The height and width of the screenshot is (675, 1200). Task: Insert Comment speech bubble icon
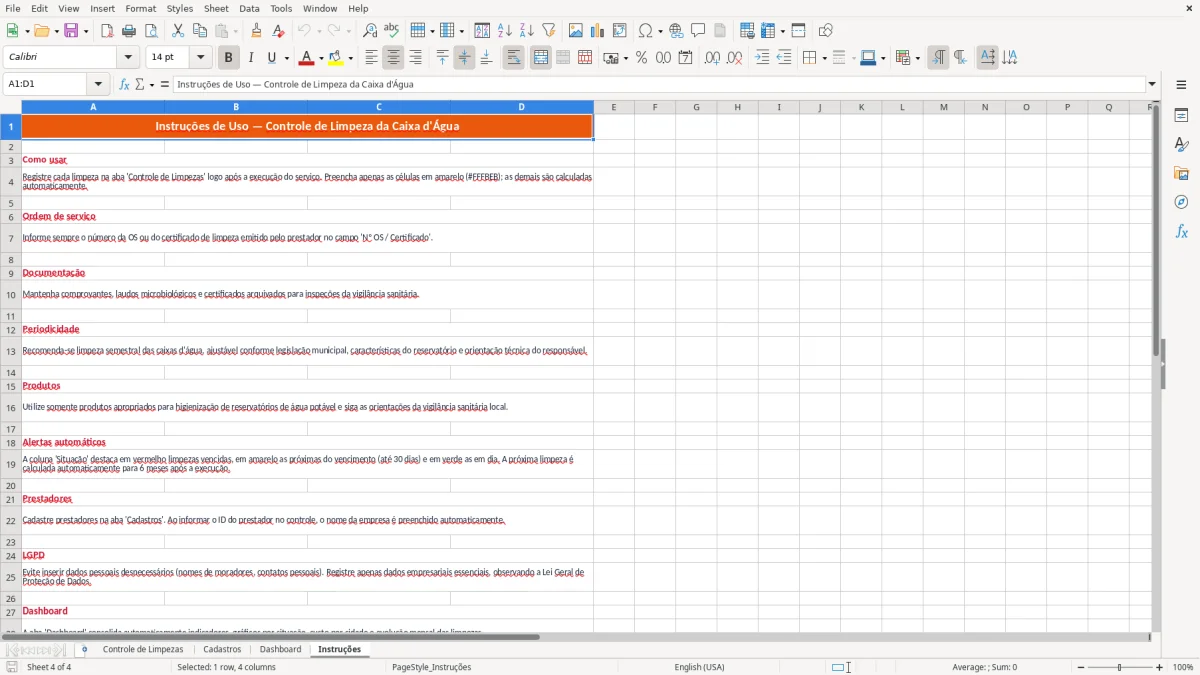(698, 31)
